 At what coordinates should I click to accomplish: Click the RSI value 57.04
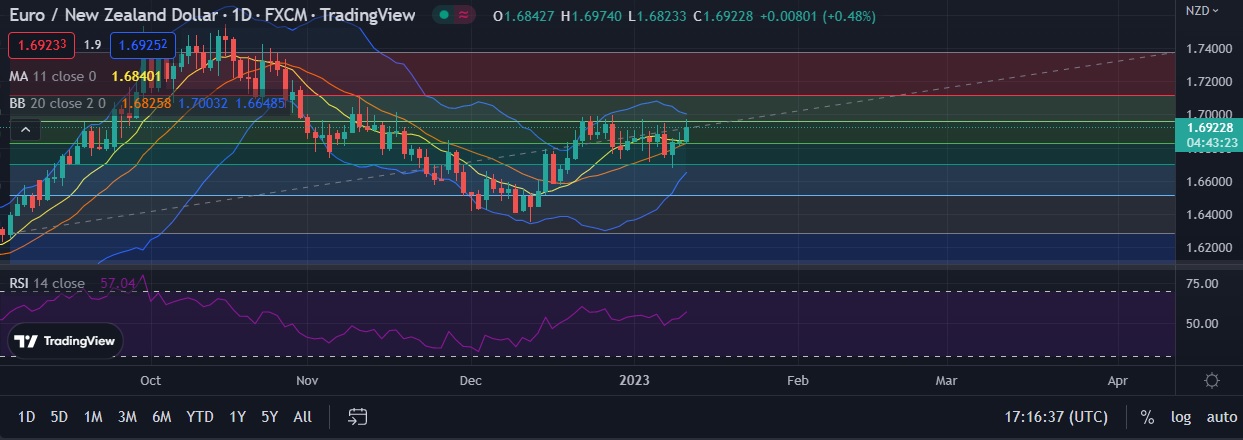coord(117,283)
